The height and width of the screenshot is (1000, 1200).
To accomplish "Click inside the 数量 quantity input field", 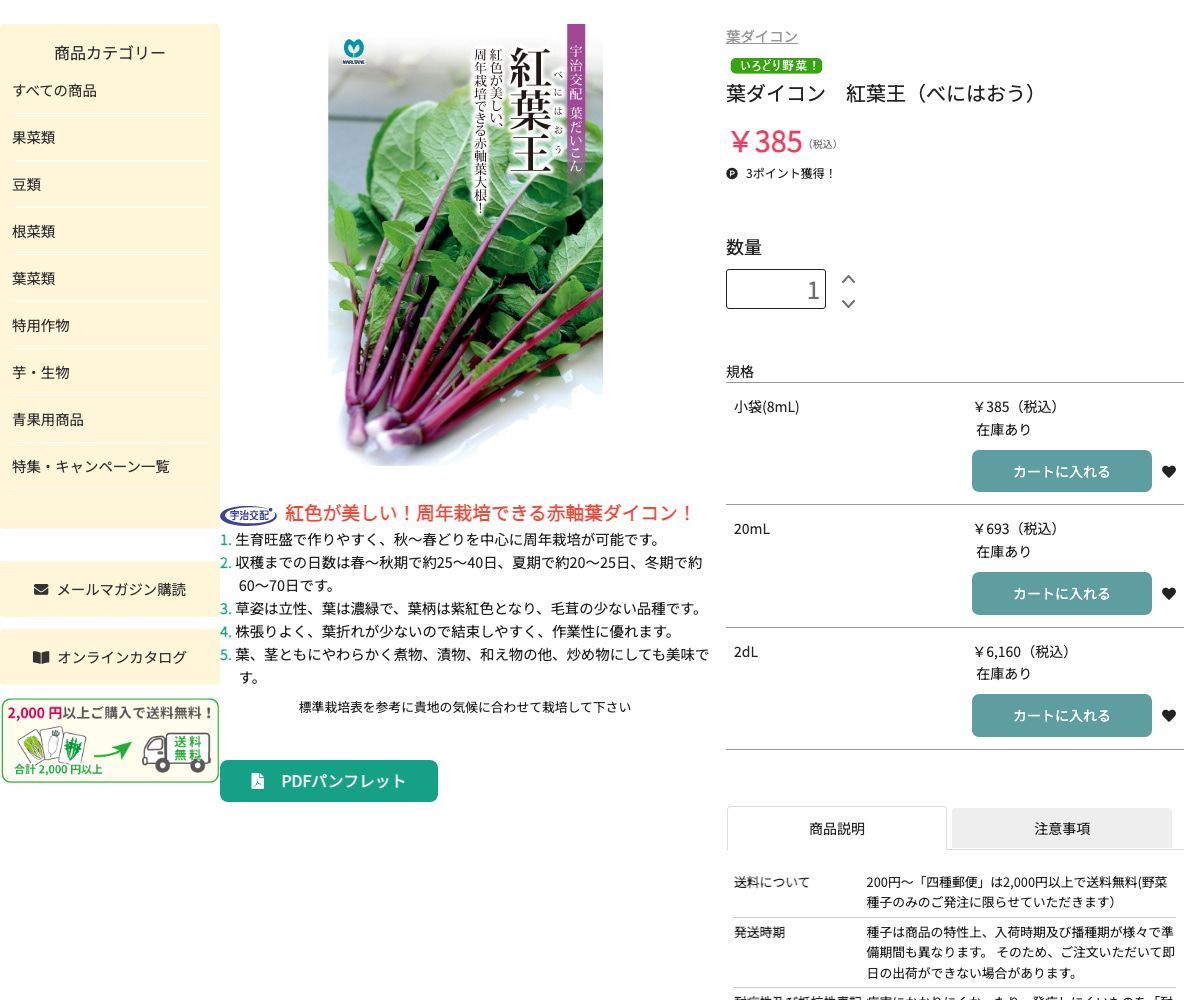I will click(x=775, y=289).
